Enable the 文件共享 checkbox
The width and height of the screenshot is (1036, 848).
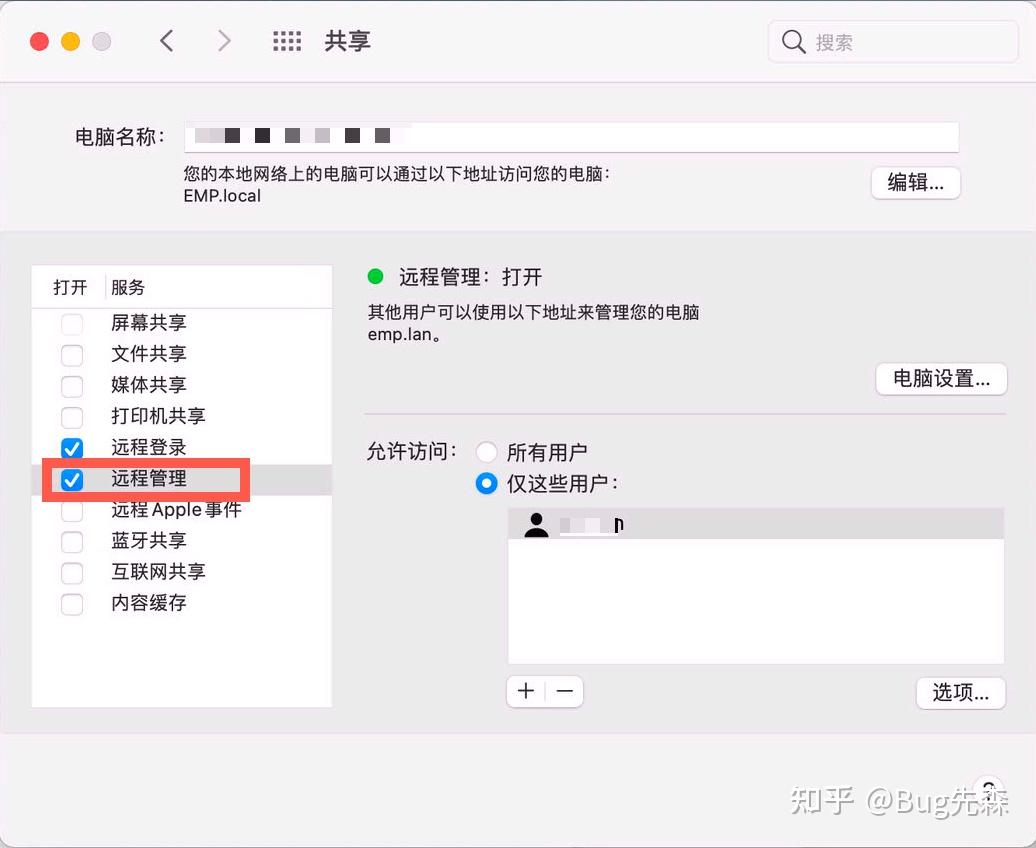coord(72,355)
